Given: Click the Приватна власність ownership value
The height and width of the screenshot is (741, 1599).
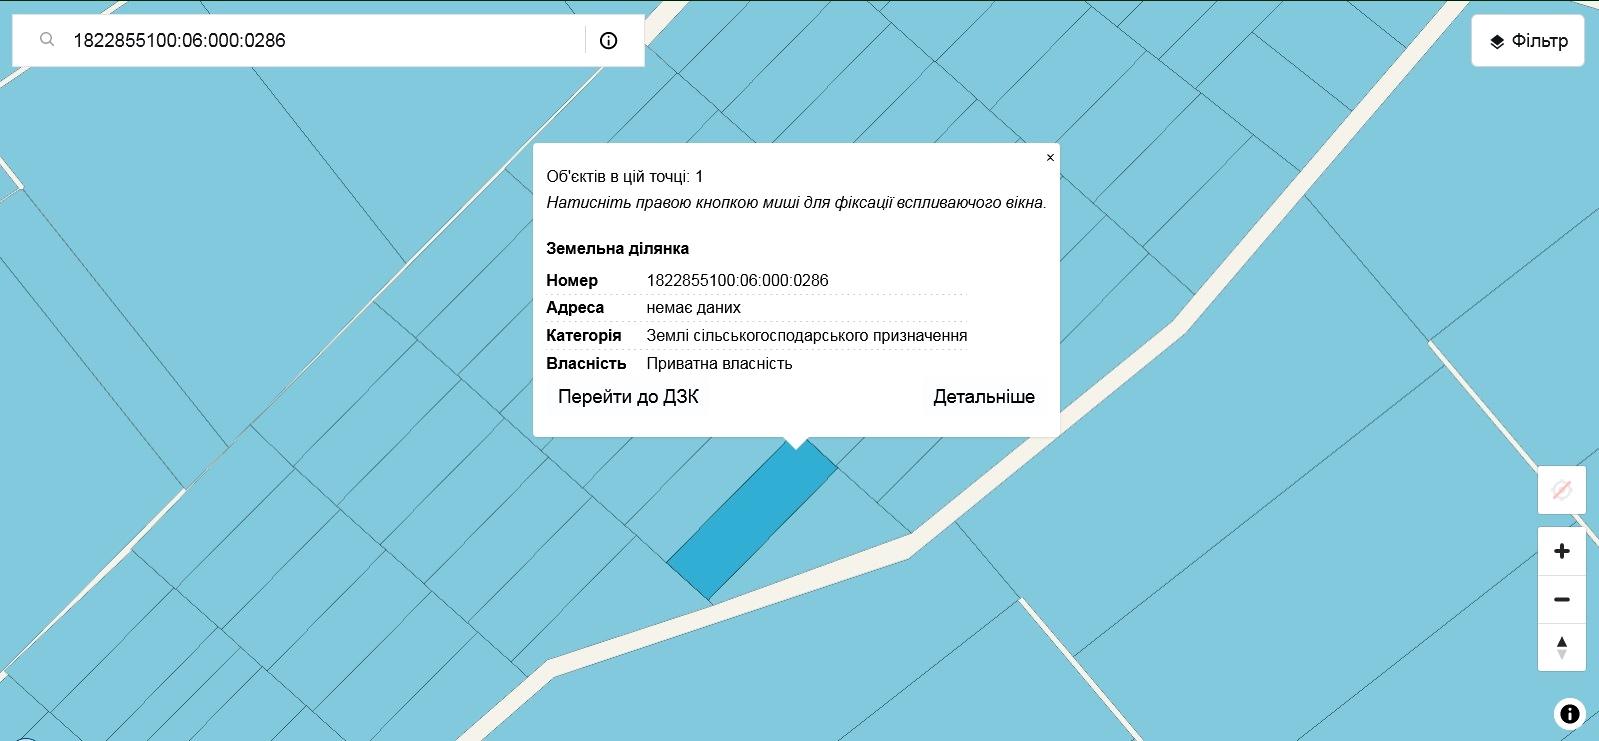Looking at the screenshot, I should point(719,364).
